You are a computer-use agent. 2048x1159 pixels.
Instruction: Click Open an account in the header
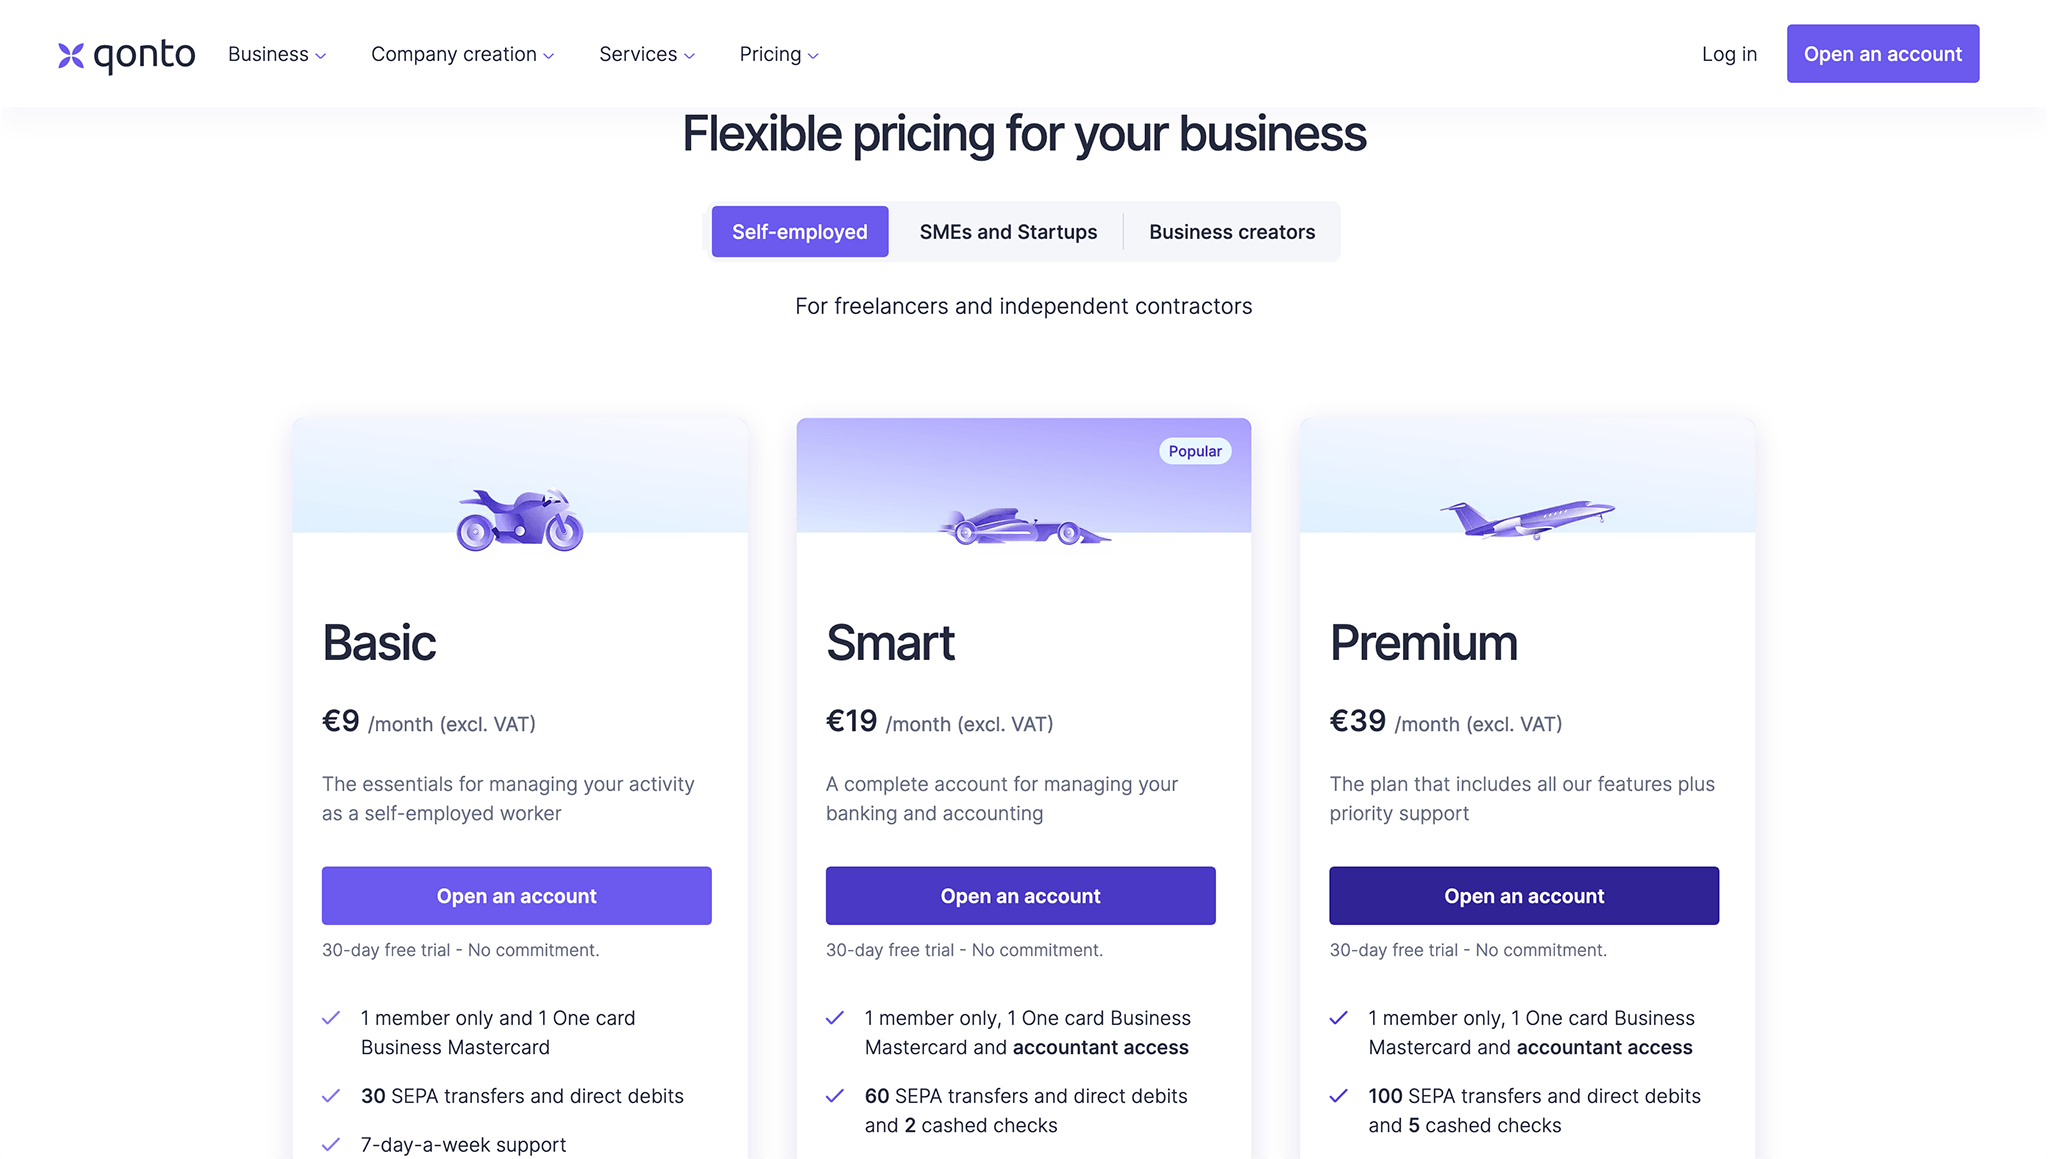tap(1883, 53)
